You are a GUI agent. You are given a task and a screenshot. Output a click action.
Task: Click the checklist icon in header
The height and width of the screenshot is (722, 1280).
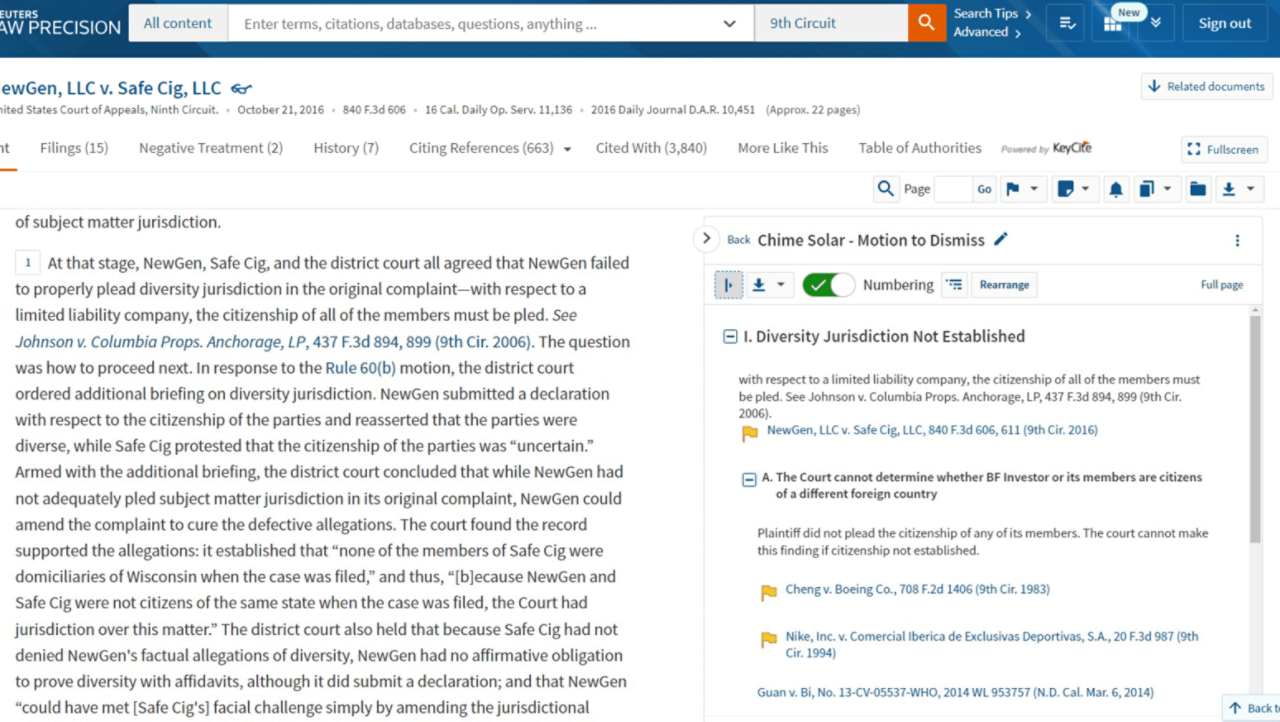1066,24
